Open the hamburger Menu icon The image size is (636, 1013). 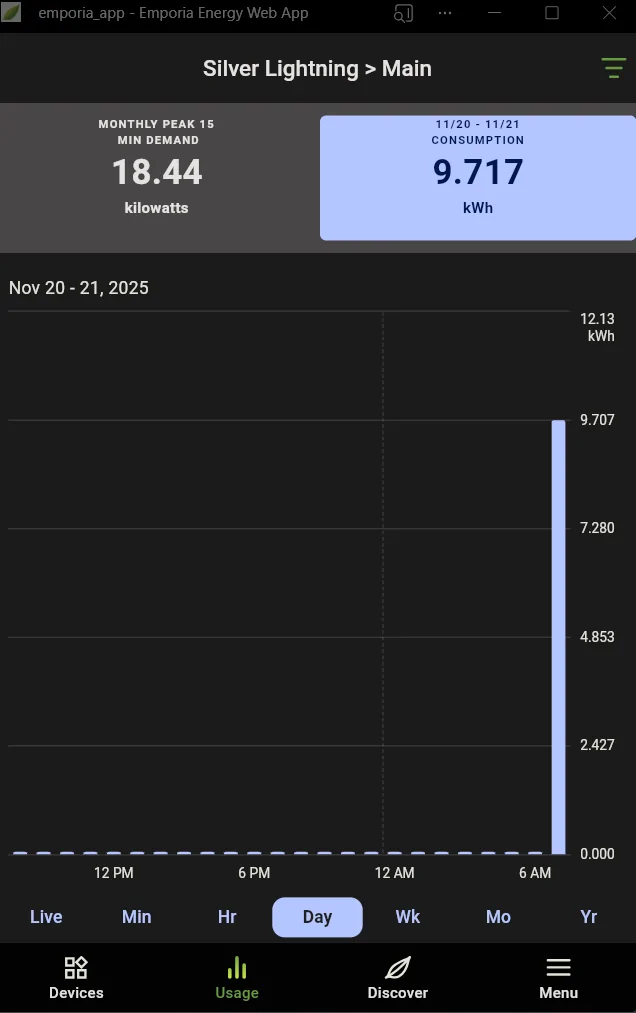[x=558, y=968]
